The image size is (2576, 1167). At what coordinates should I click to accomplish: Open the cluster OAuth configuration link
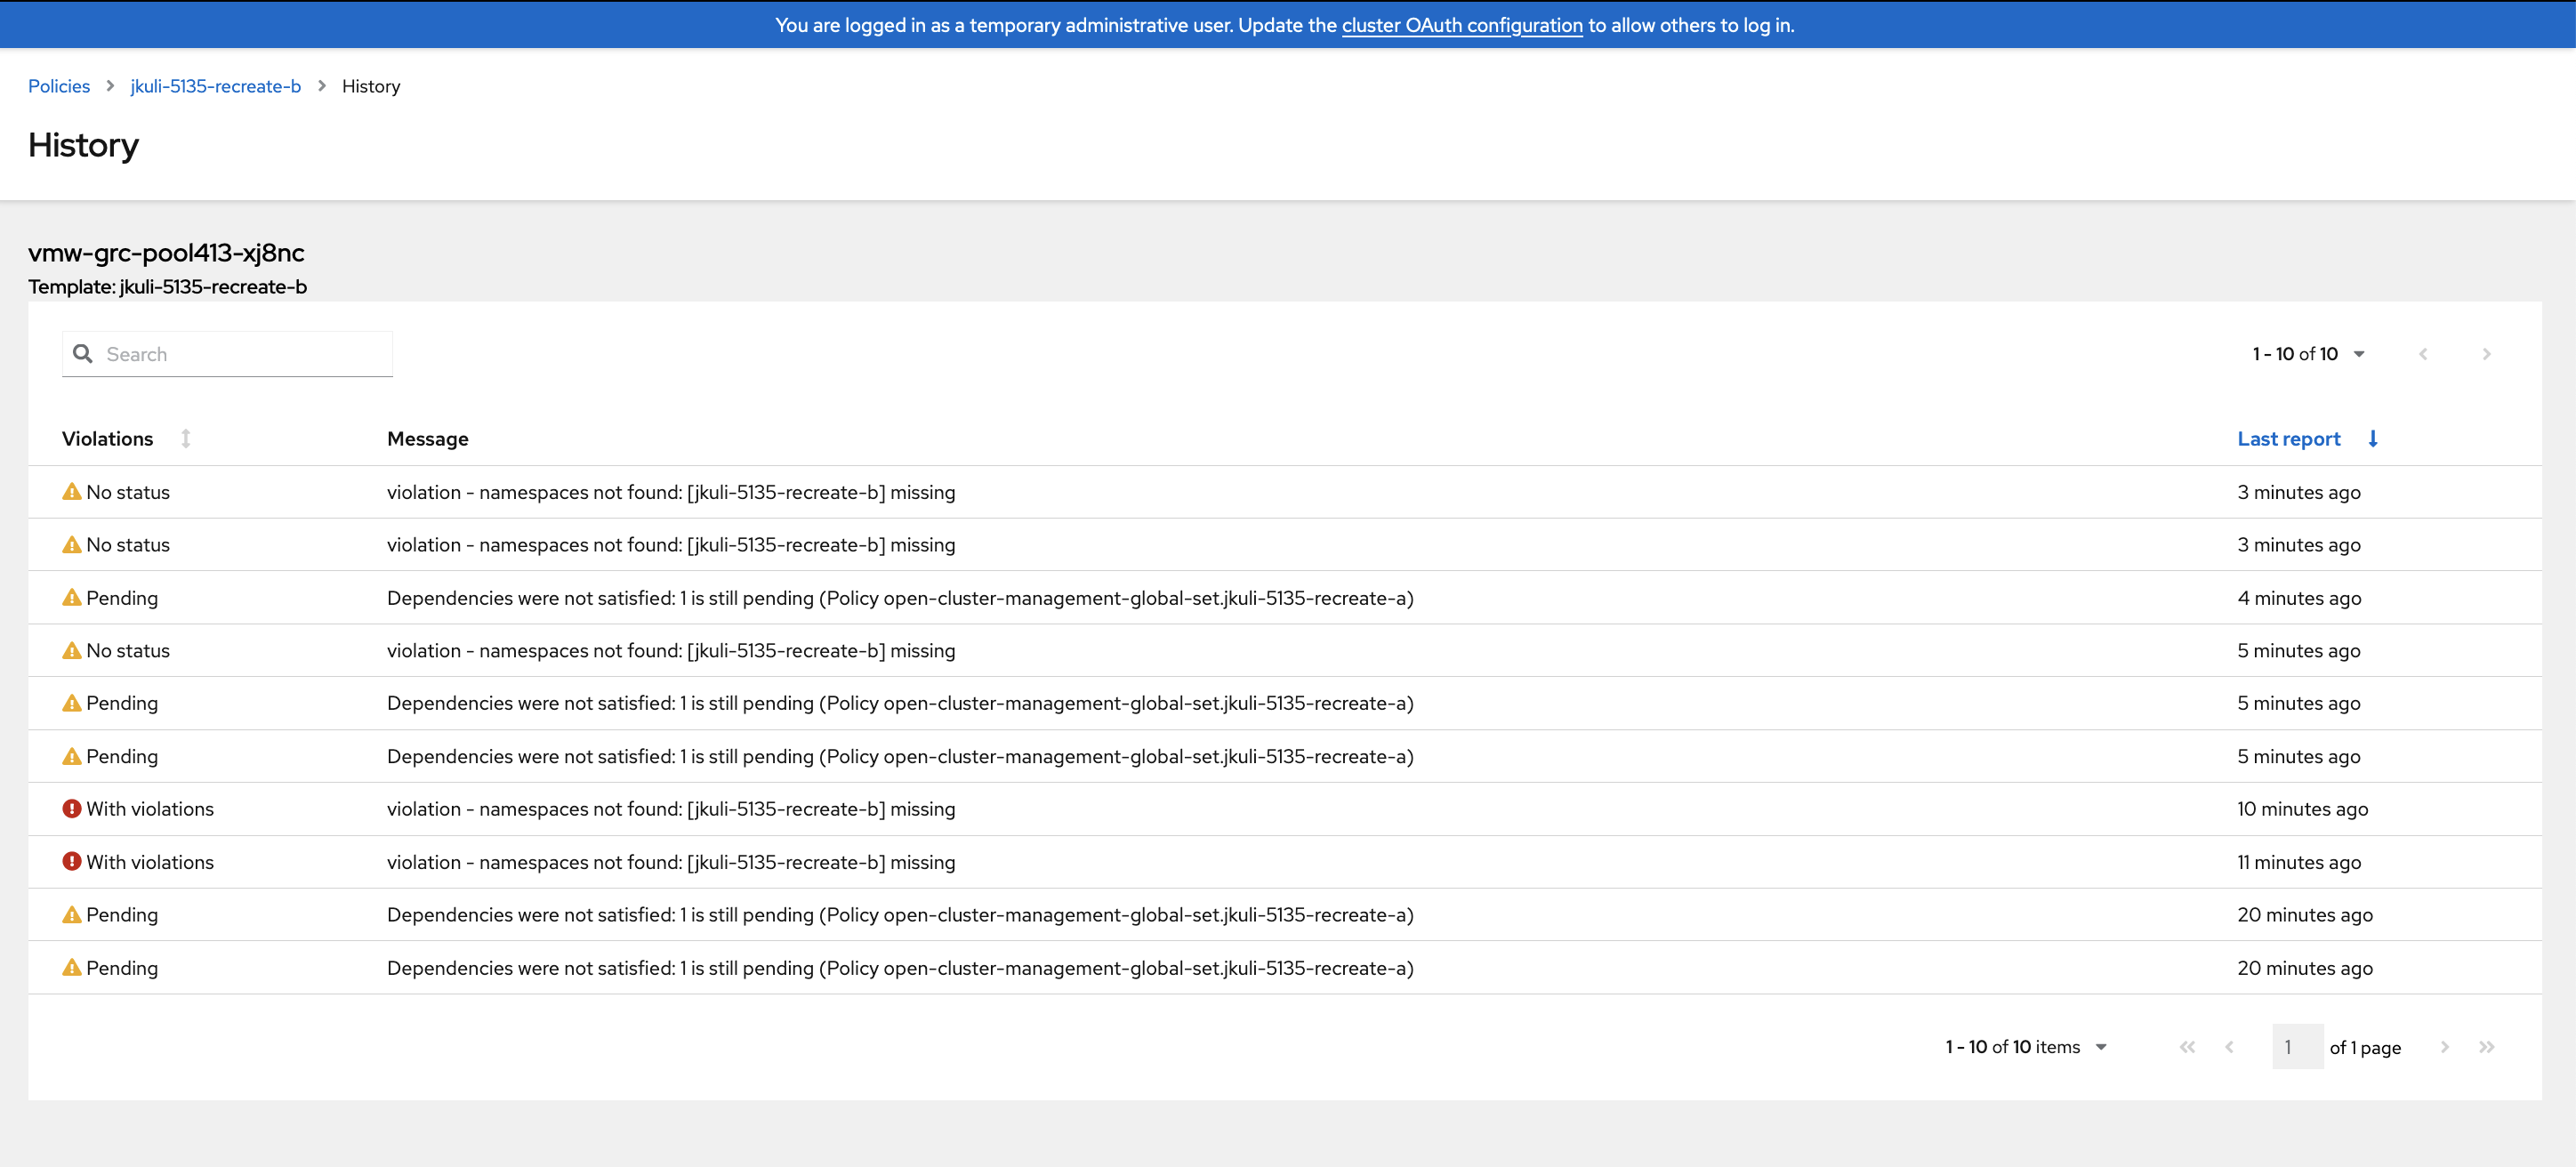[1461, 25]
